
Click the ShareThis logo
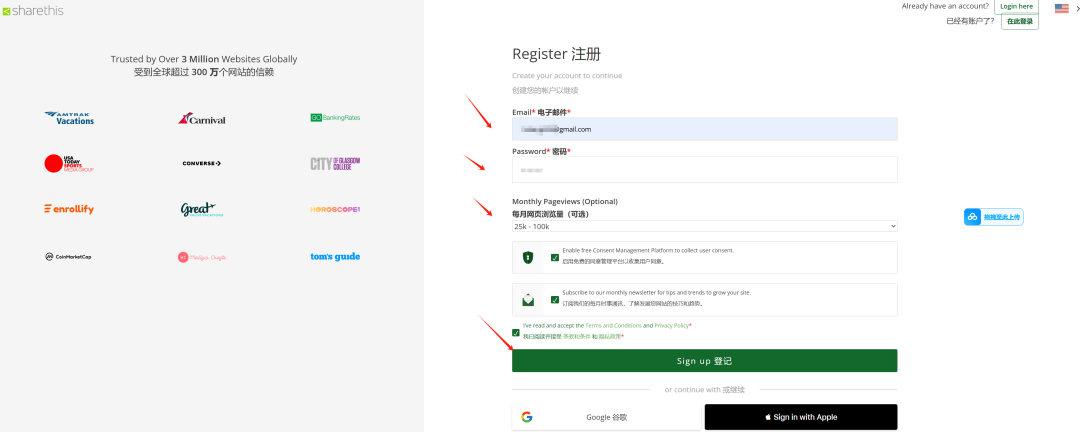(32, 11)
